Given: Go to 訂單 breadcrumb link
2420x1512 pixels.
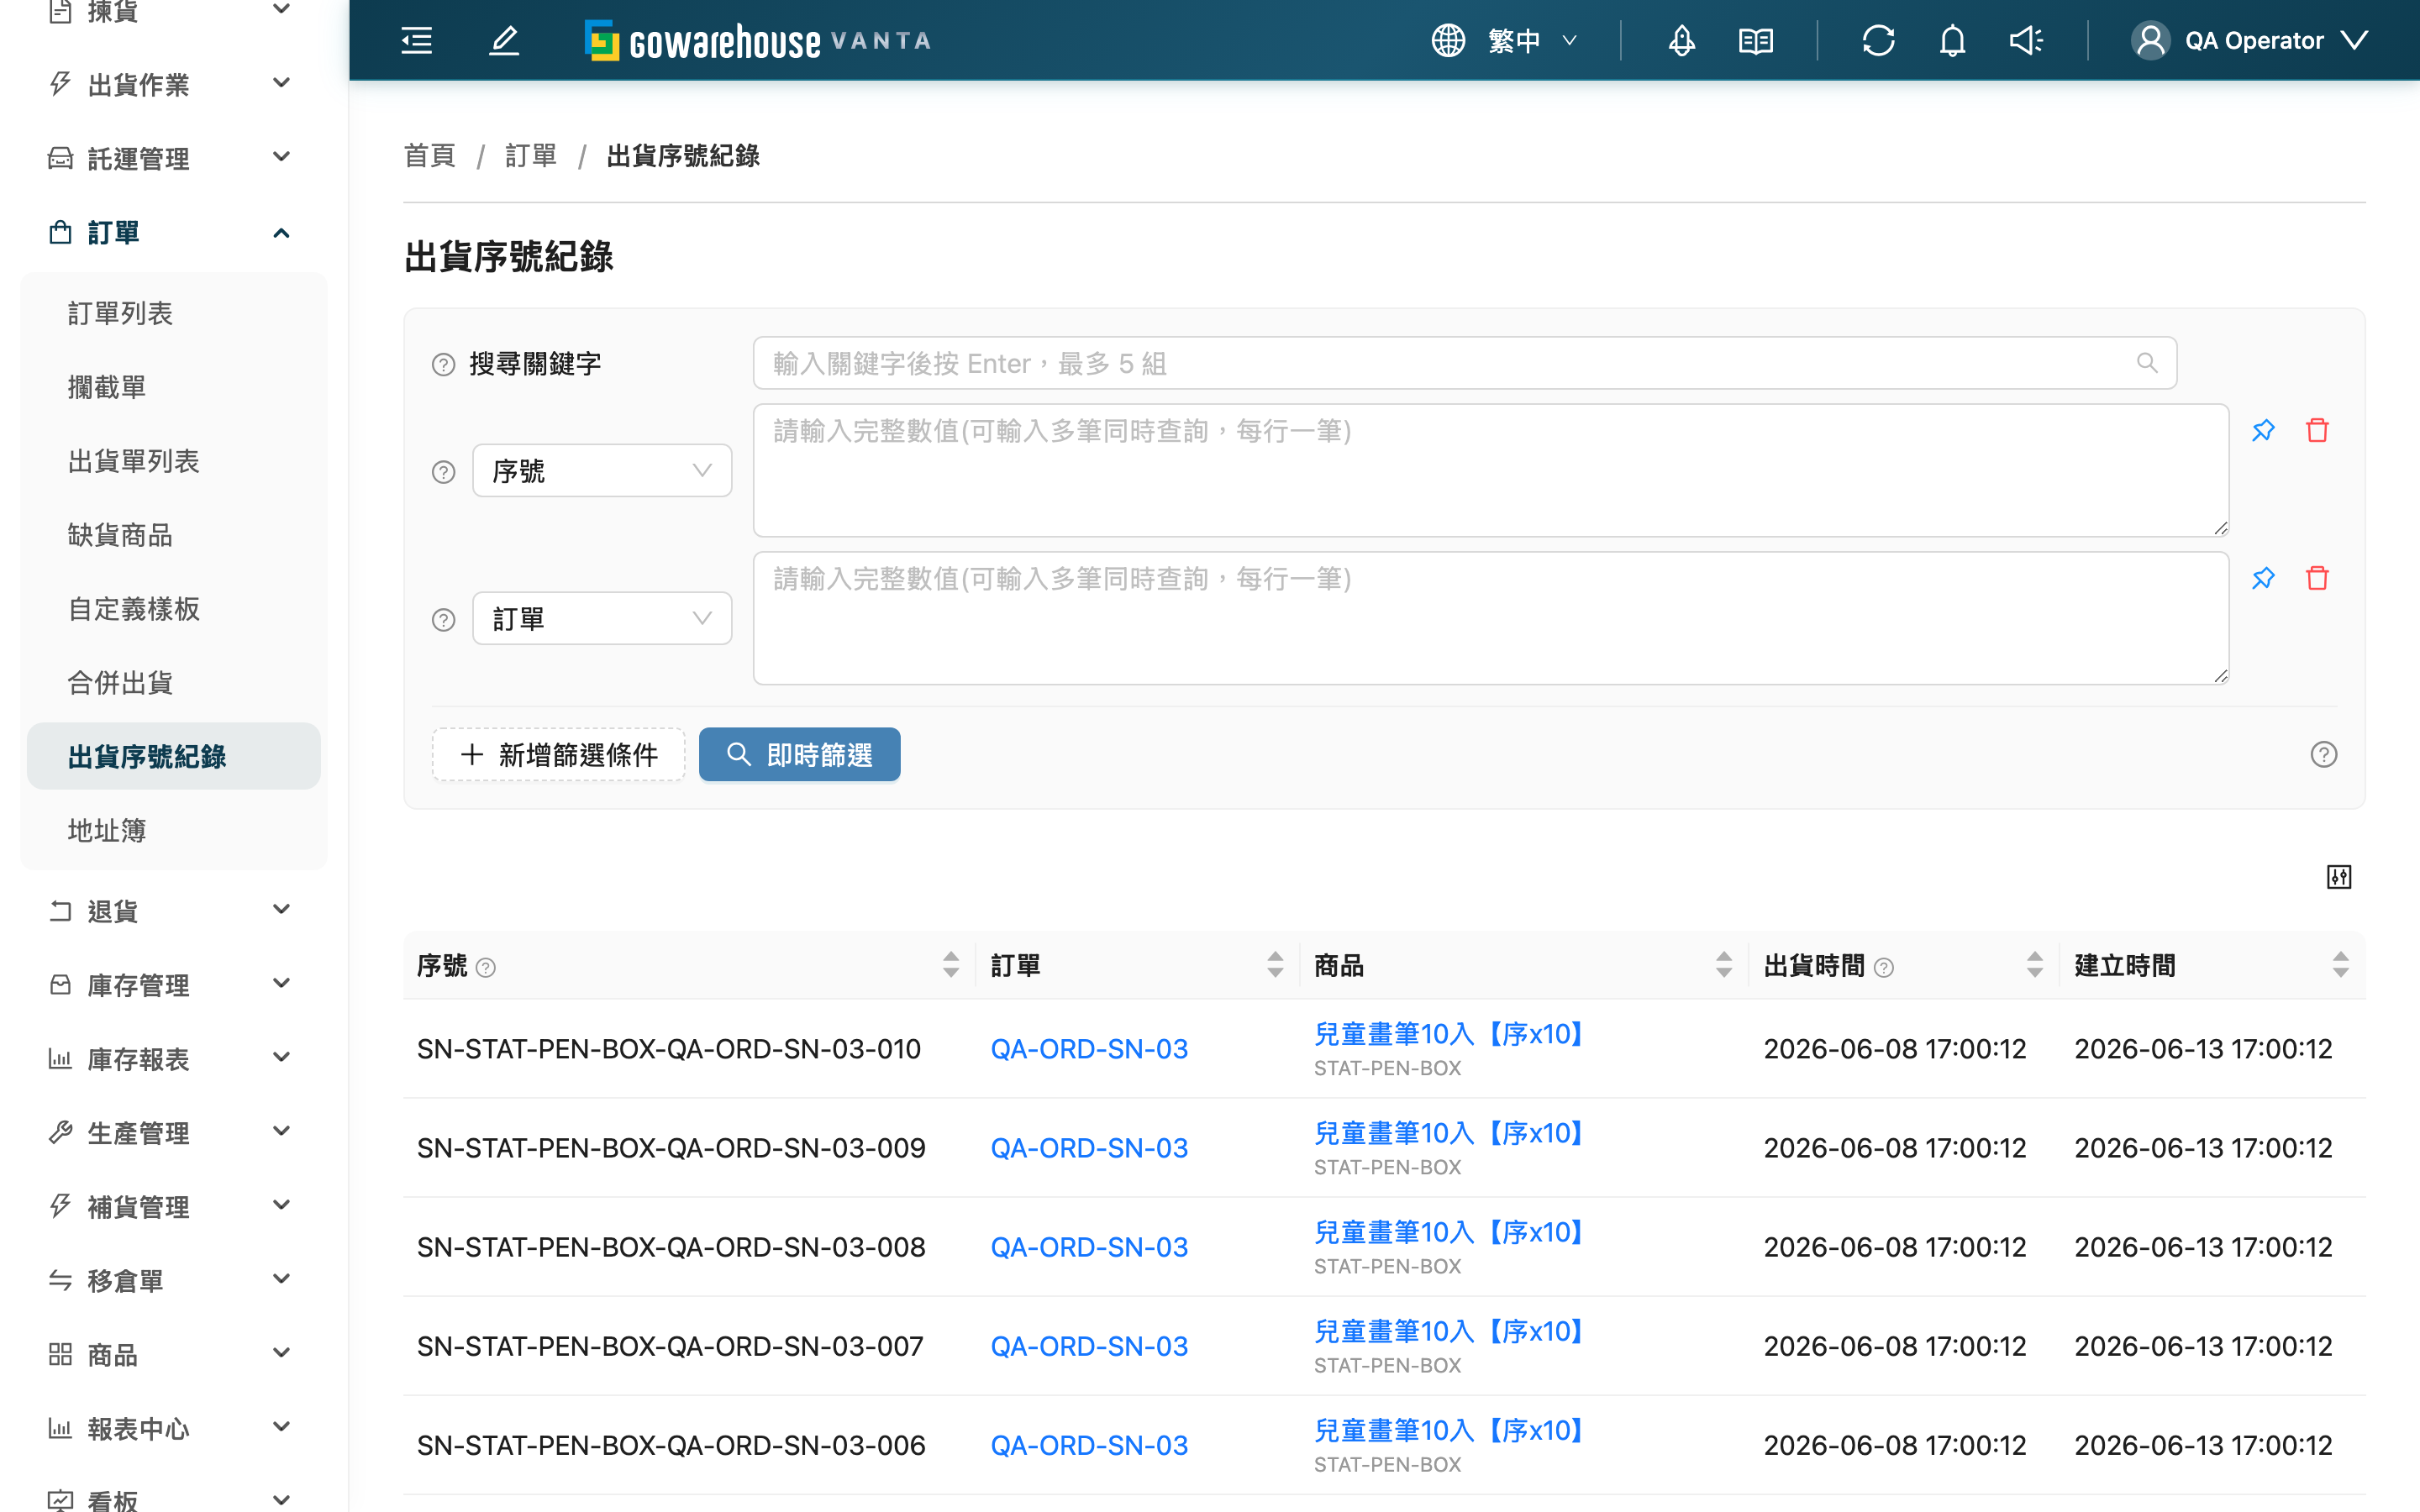Looking at the screenshot, I should point(531,156).
